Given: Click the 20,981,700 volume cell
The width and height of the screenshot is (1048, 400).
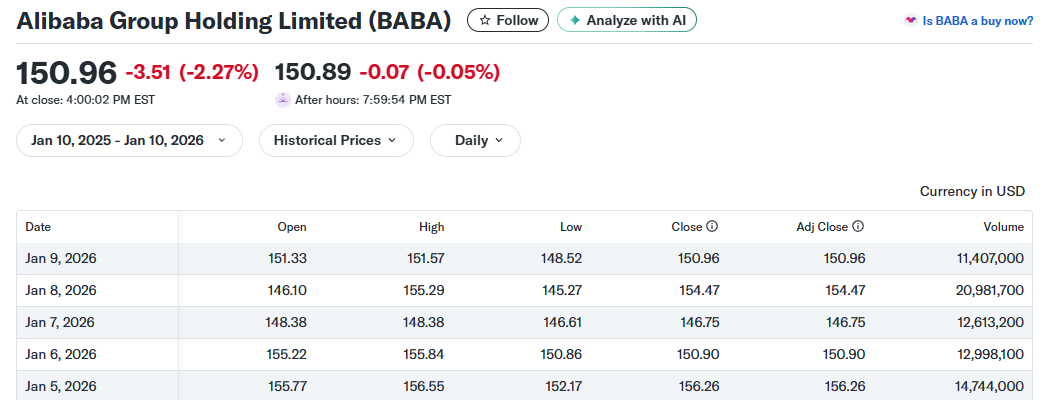Looking at the screenshot, I should coord(982,290).
